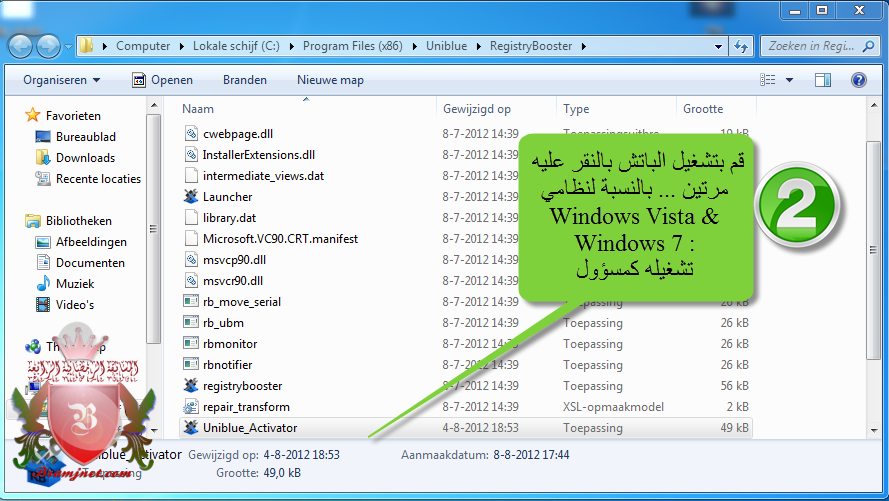Select cwebpage.dll file icon
Image resolution: width=889 pixels, height=501 pixels.
pos(191,133)
